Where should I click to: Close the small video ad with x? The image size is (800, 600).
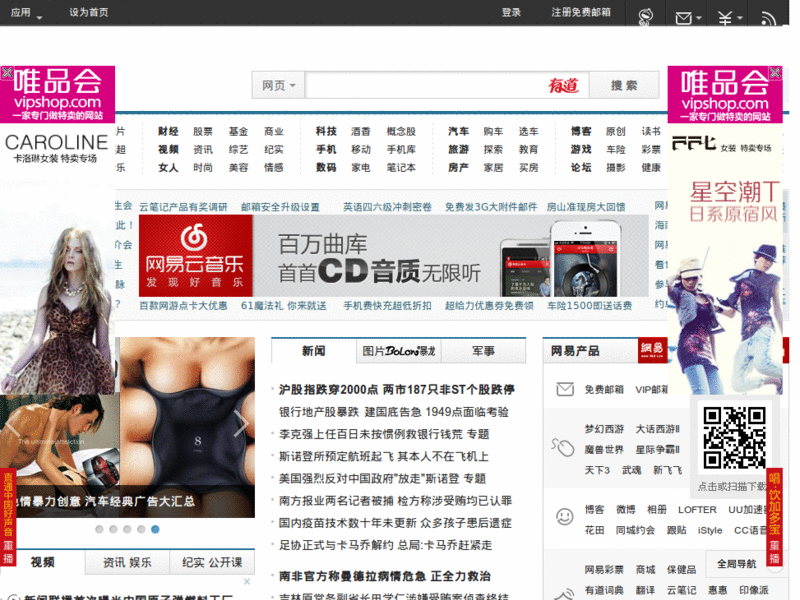(x=247, y=581)
